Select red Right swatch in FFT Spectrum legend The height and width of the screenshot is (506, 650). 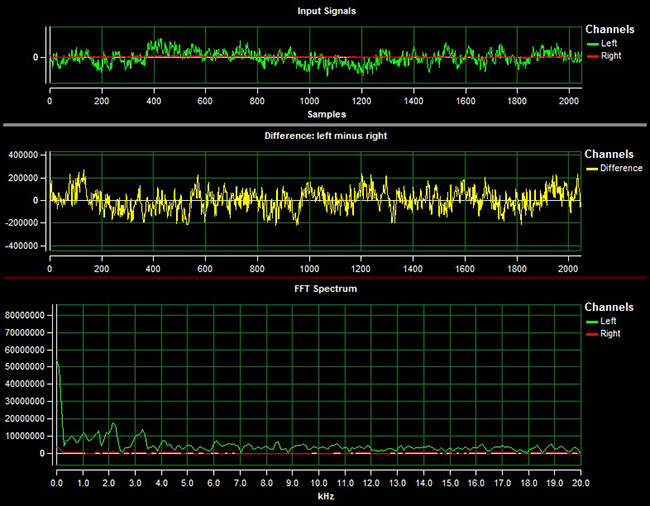[x=592, y=334]
